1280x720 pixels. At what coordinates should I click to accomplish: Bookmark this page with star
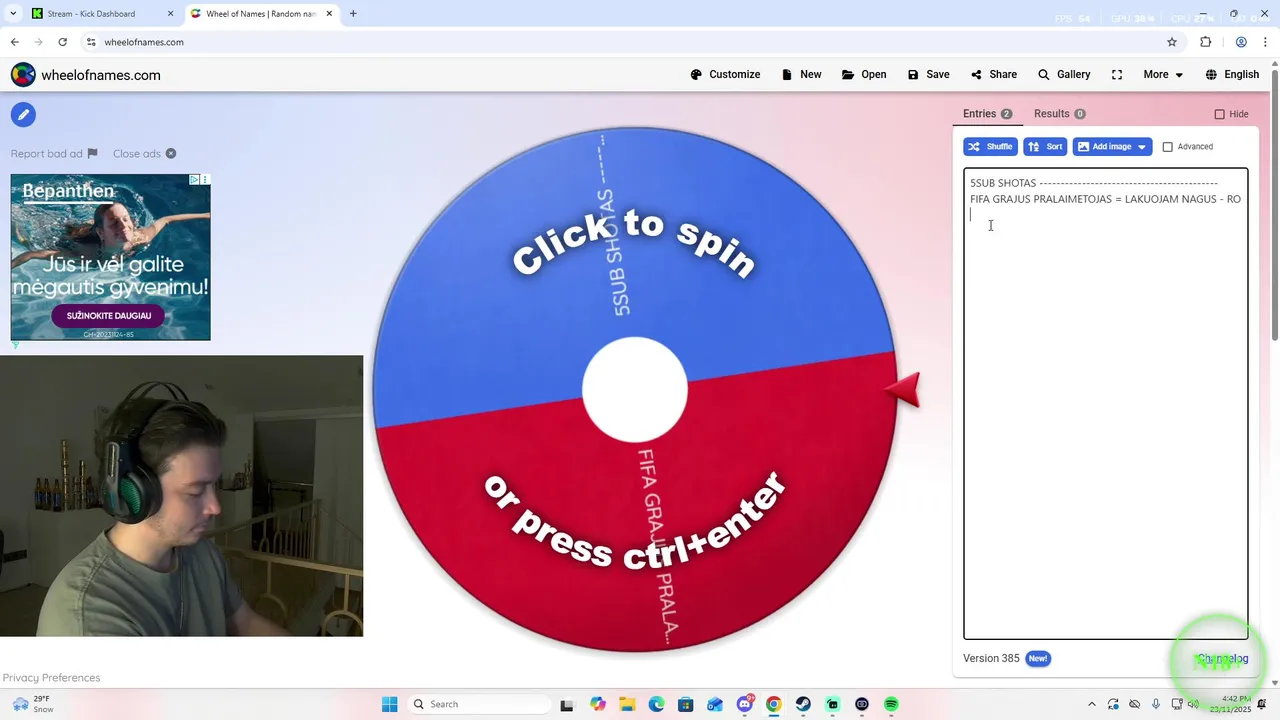click(1172, 42)
